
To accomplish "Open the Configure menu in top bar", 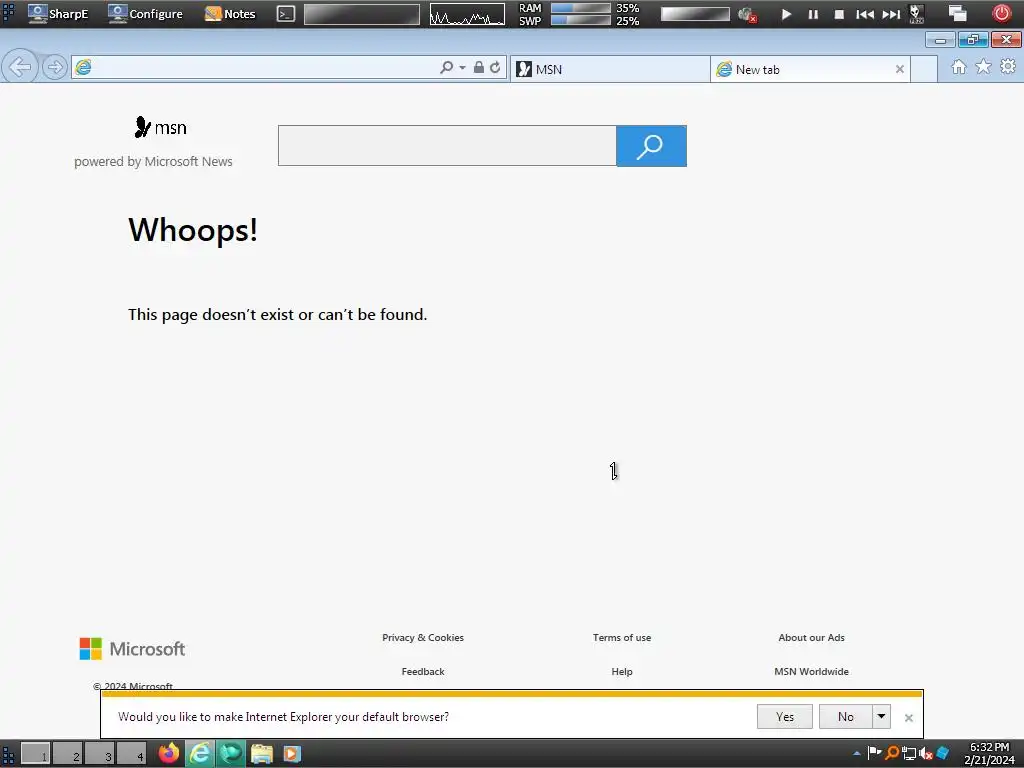I will [x=145, y=14].
